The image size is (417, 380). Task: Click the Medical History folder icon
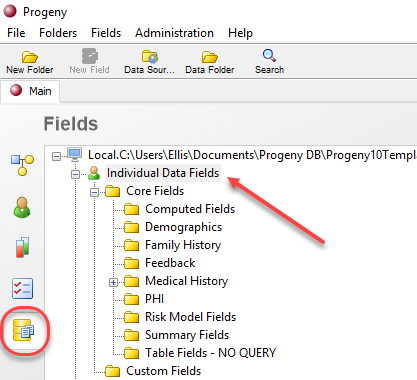coord(131,281)
